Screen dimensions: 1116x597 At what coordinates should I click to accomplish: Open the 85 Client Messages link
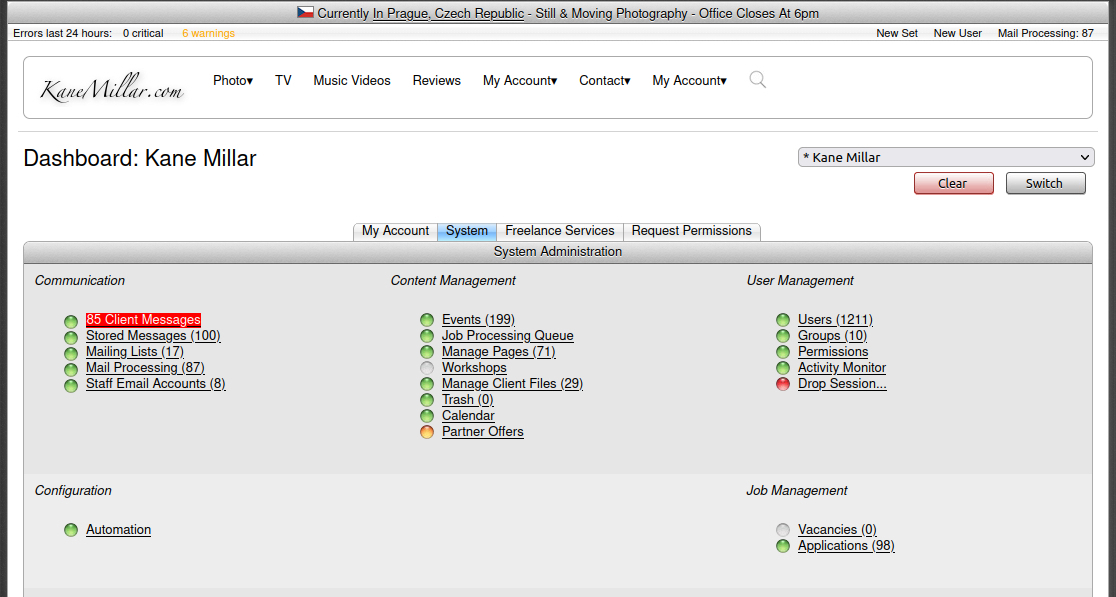143,320
